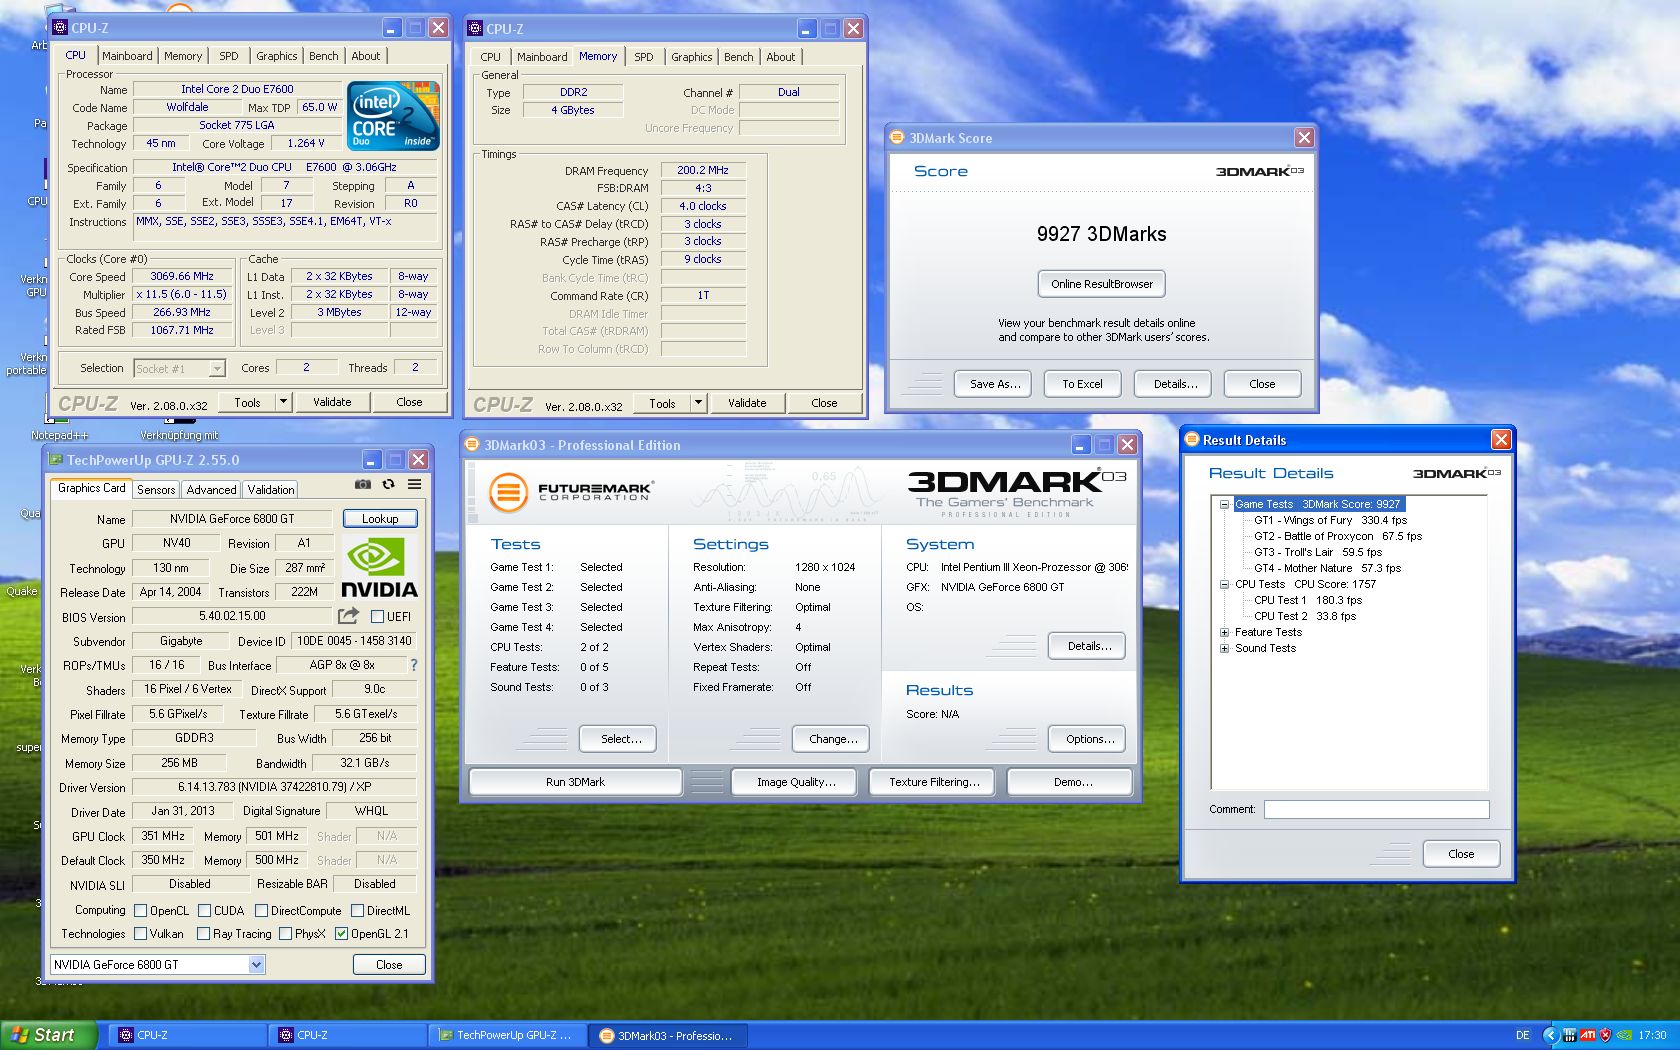Open SPD tab in CPU-Z memory window
The height and width of the screenshot is (1050, 1680).
[x=644, y=57]
